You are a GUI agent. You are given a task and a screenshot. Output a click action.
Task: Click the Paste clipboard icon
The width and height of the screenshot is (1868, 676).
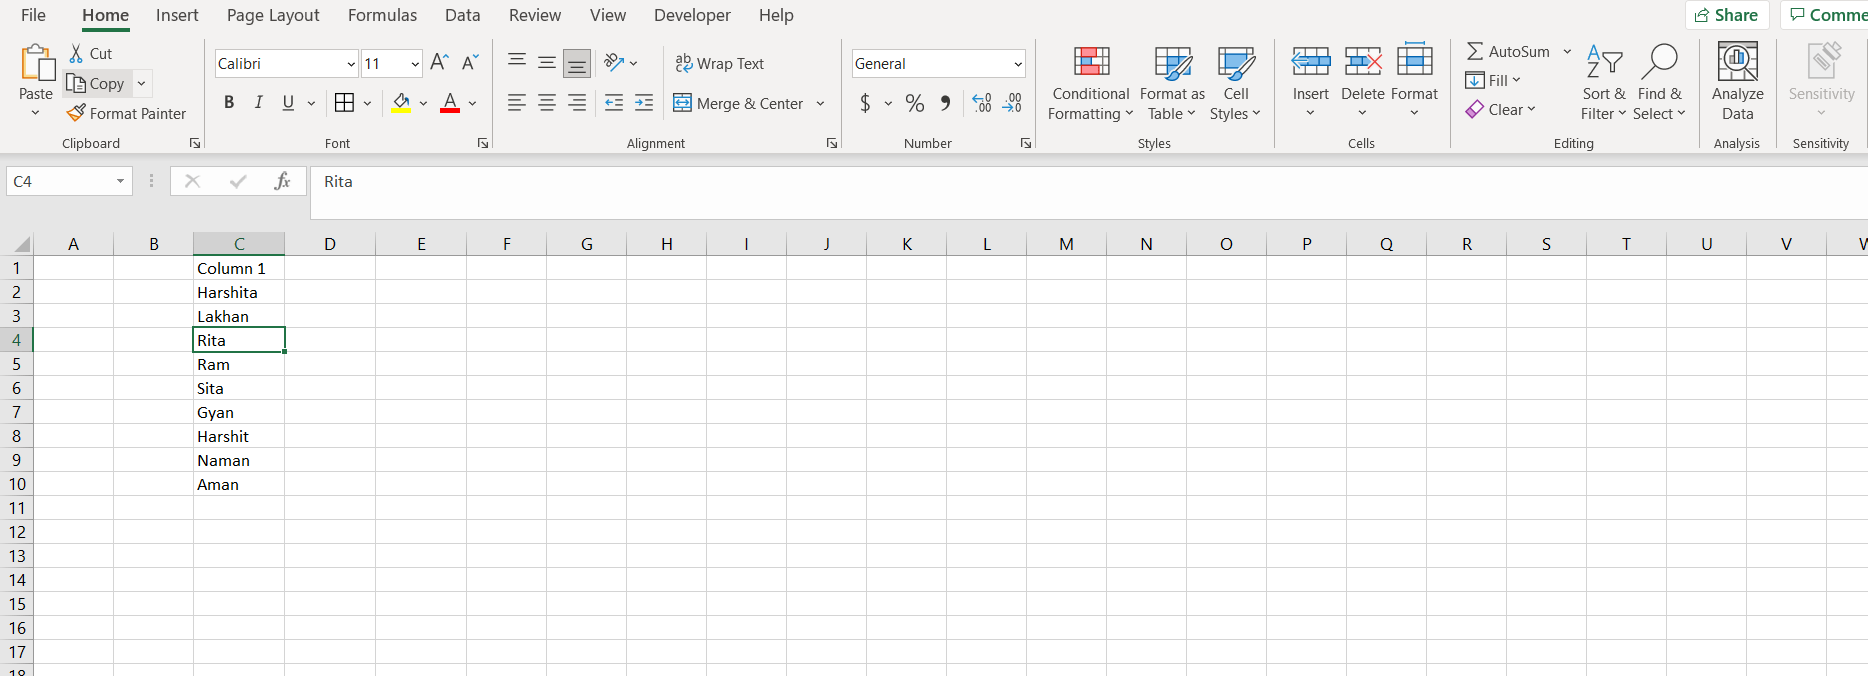click(37, 62)
